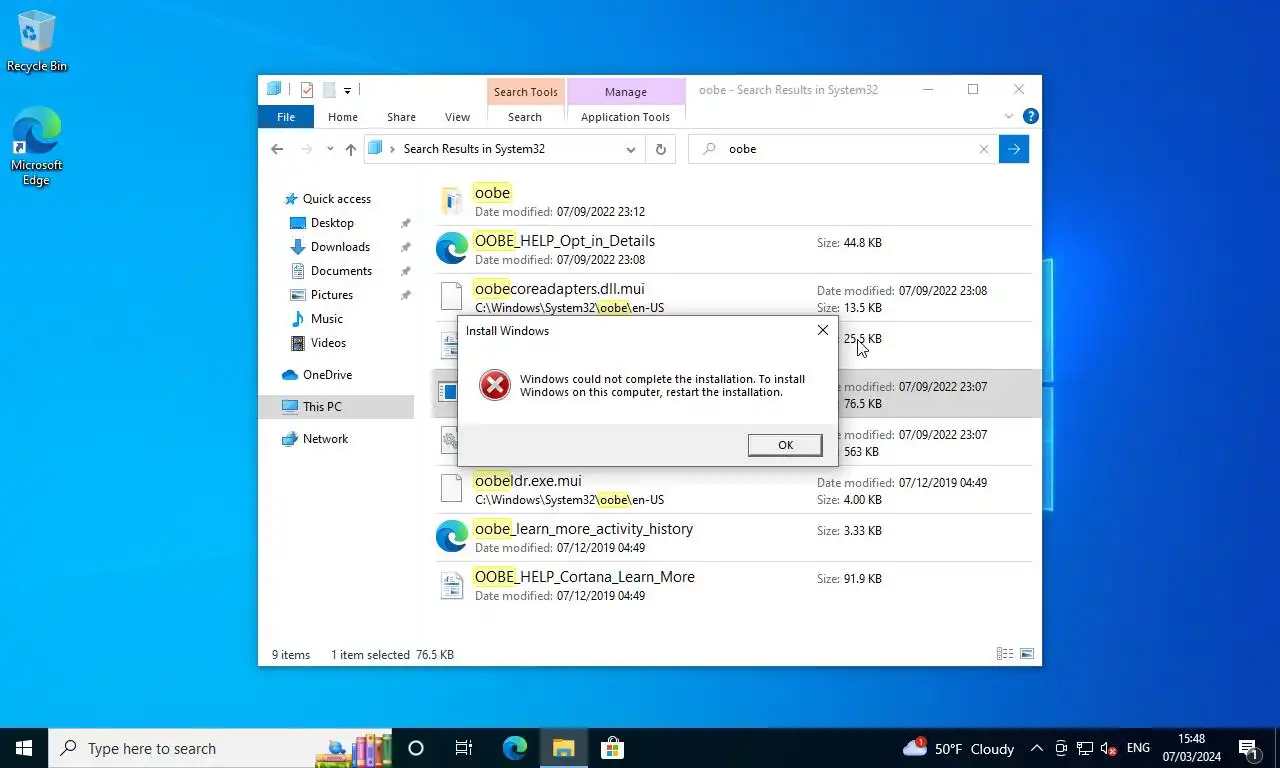Open the Windows Start menu
This screenshot has height=768, width=1280.
tap(24, 748)
